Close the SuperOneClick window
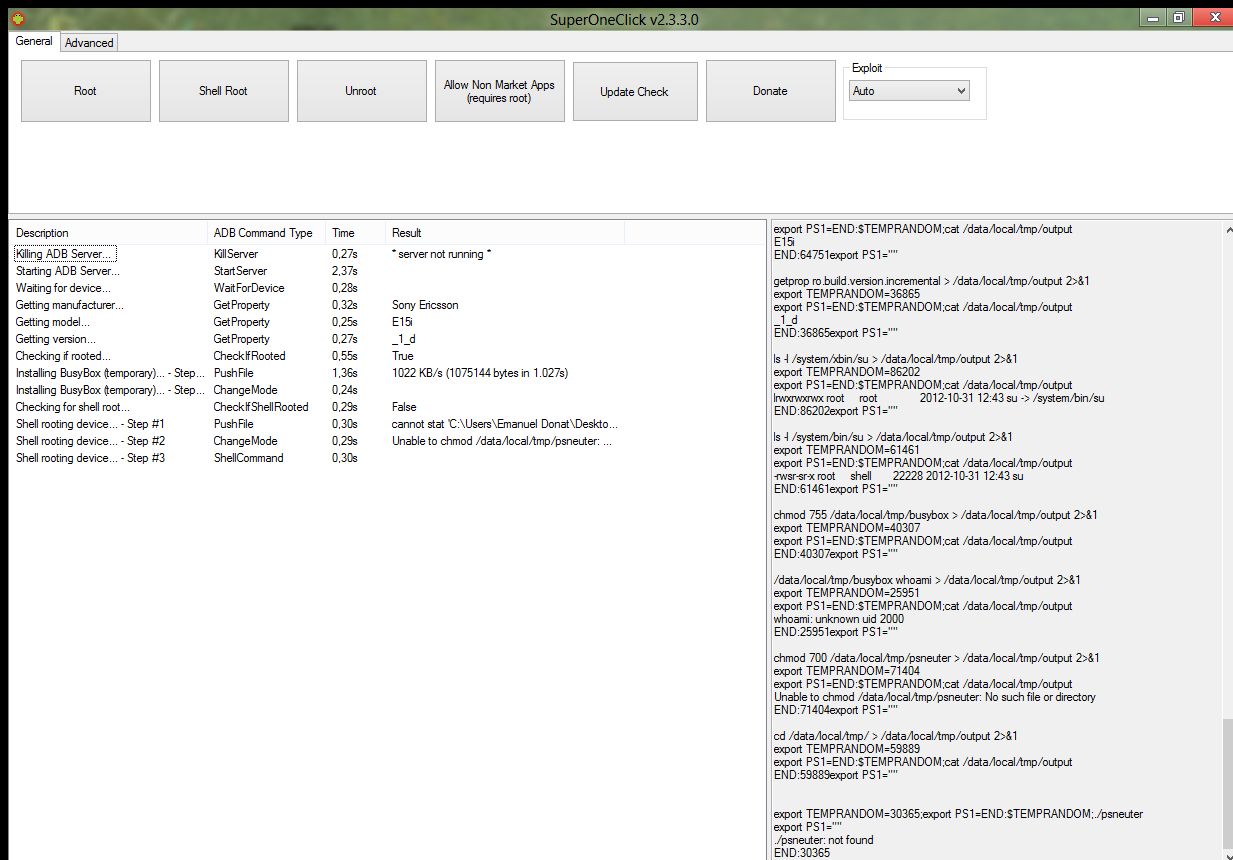Image resolution: width=1233 pixels, height=860 pixels. pos(1213,17)
